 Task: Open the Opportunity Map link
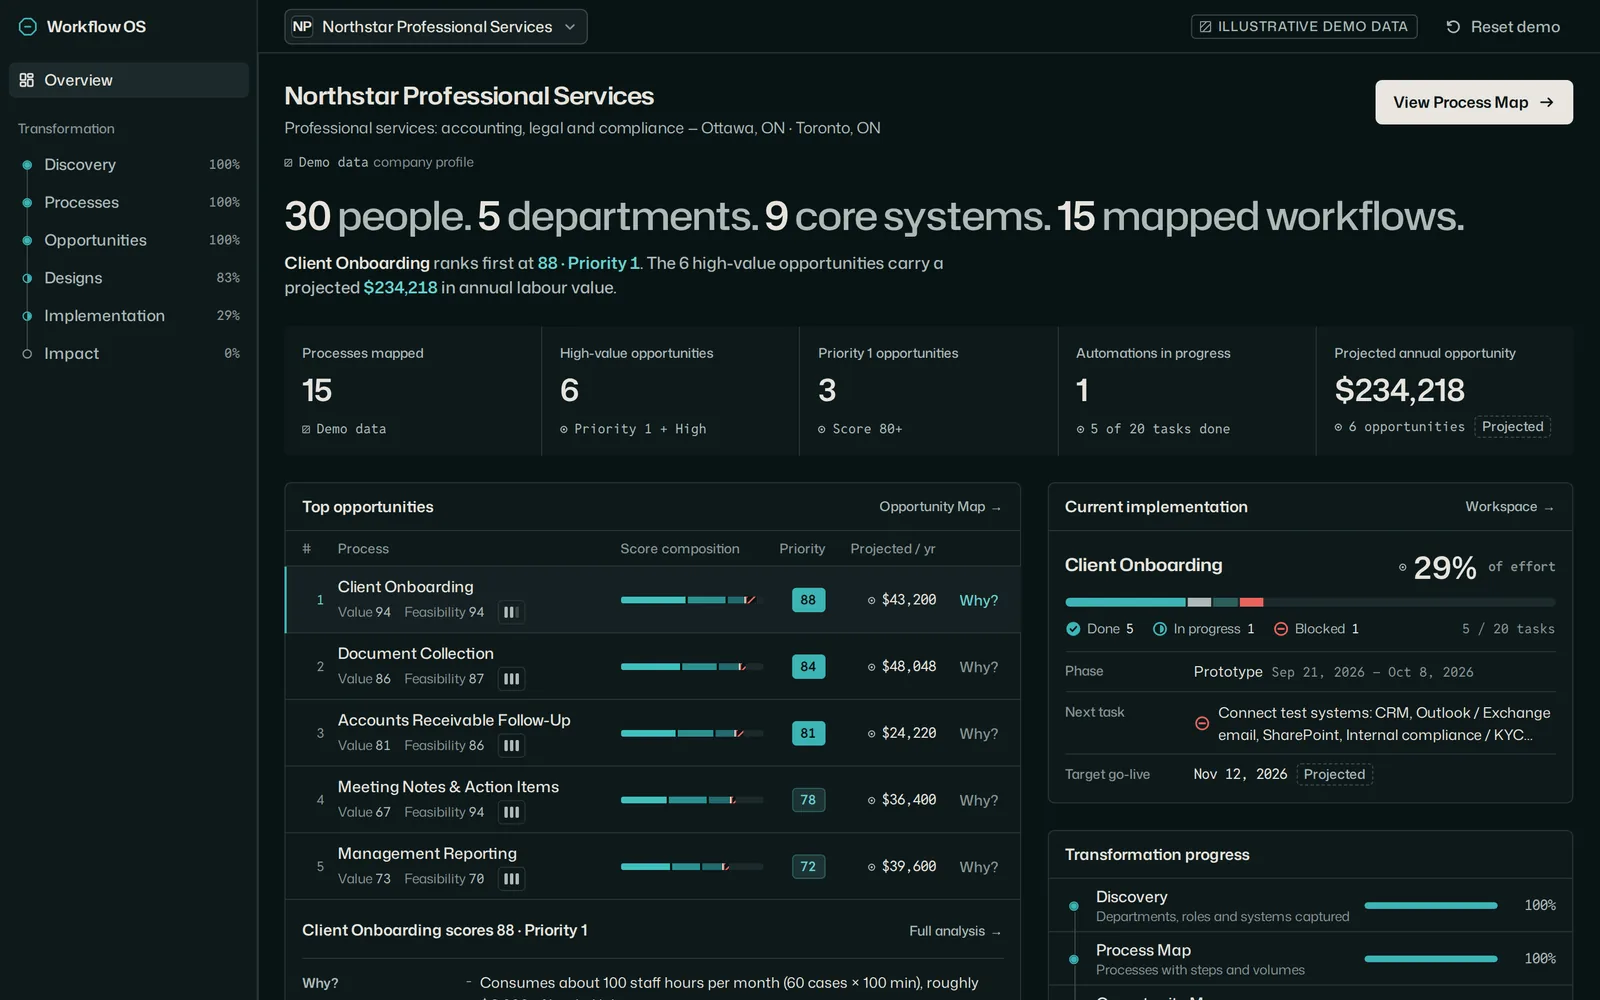coord(940,507)
